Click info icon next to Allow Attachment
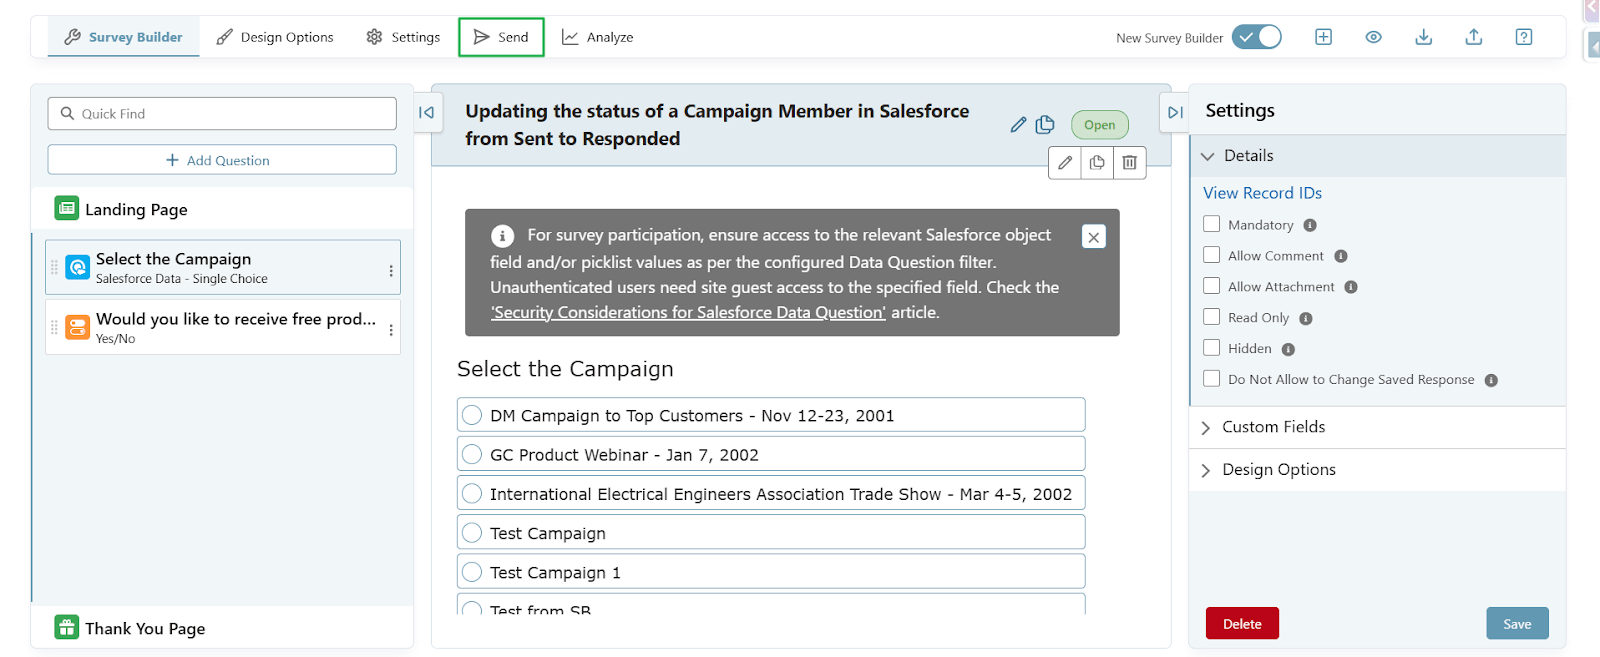The width and height of the screenshot is (1600, 657). click(x=1351, y=287)
